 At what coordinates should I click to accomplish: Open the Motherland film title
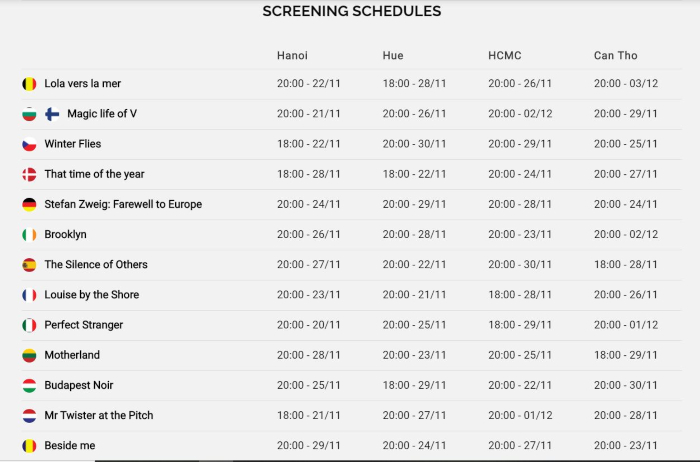pos(72,355)
